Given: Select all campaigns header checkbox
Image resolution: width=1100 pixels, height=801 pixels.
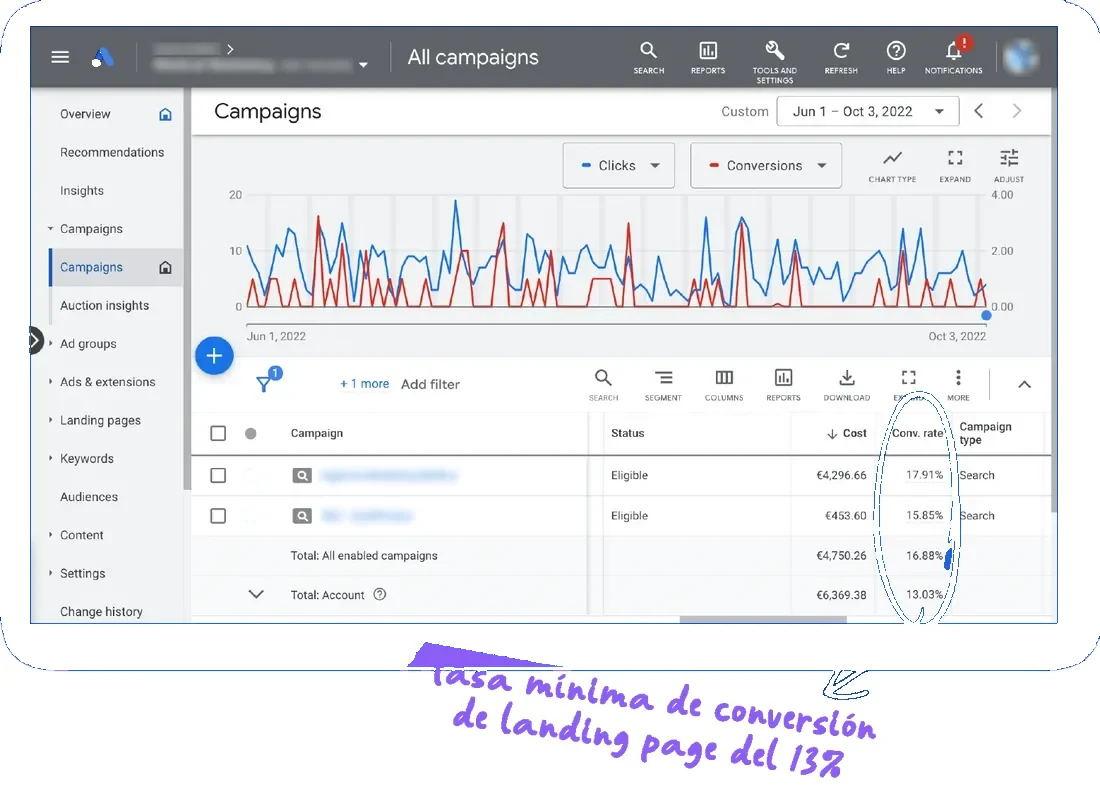Looking at the screenshot, I should click(x=218, y=433).
